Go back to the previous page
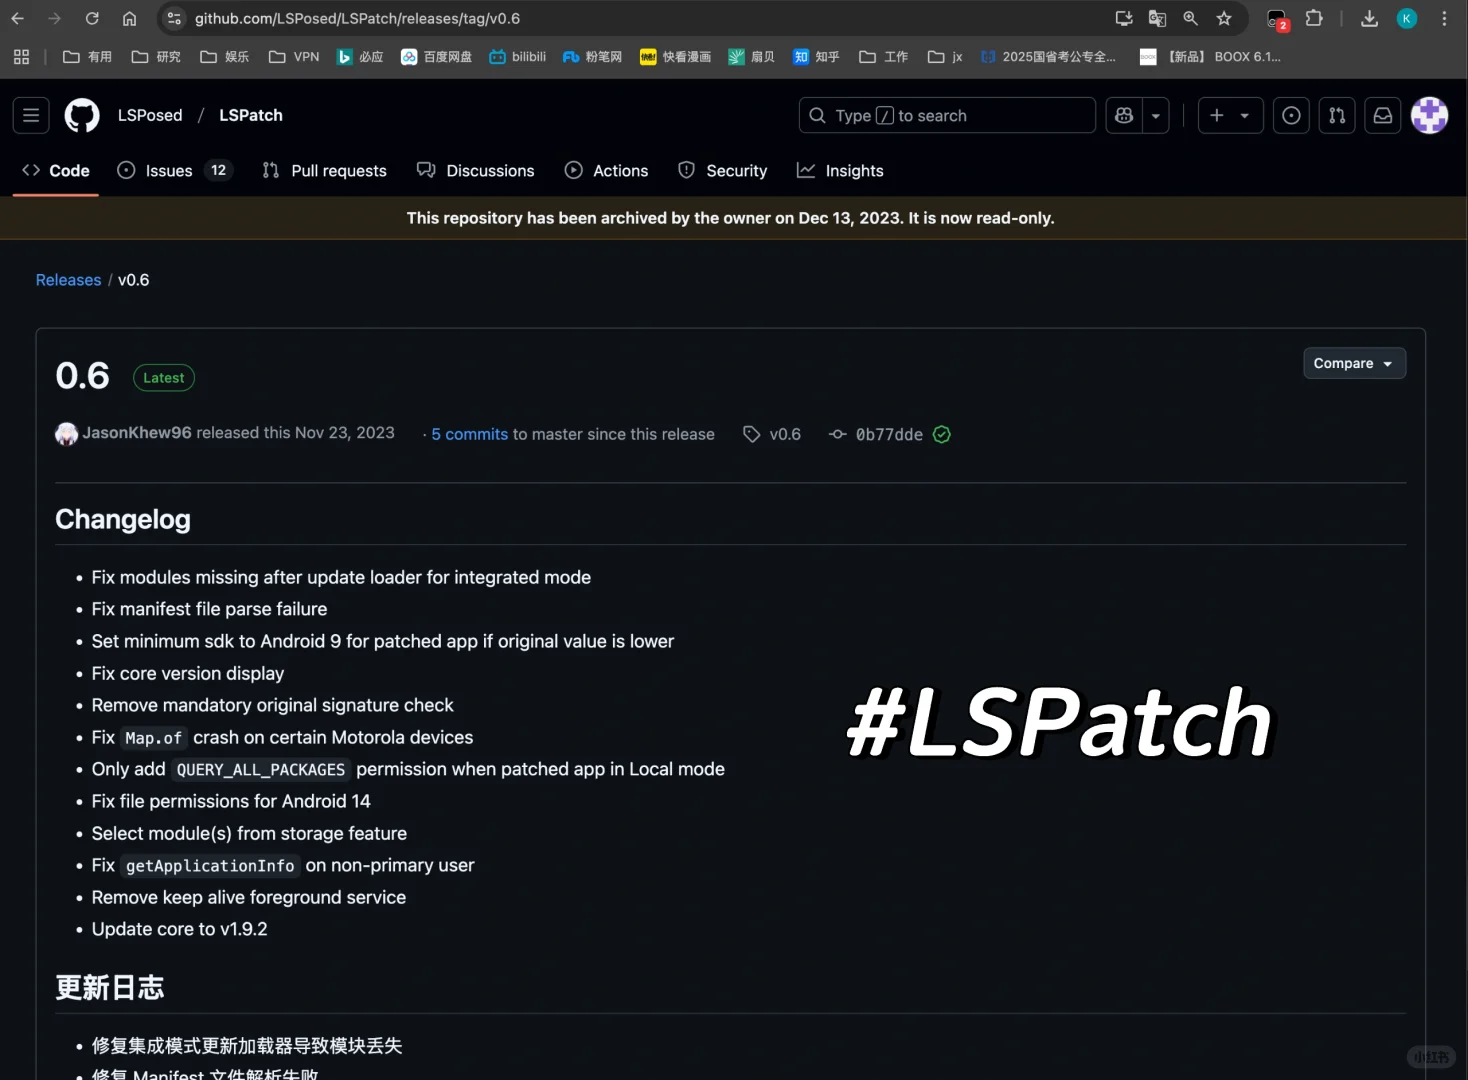The image size is (1468, 1080). click(18, 18)
